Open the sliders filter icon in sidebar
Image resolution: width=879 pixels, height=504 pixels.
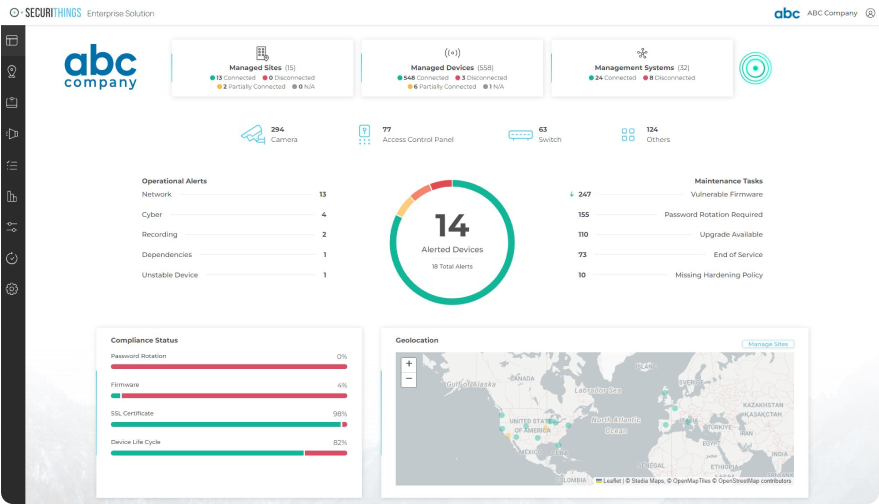[12, 227]
